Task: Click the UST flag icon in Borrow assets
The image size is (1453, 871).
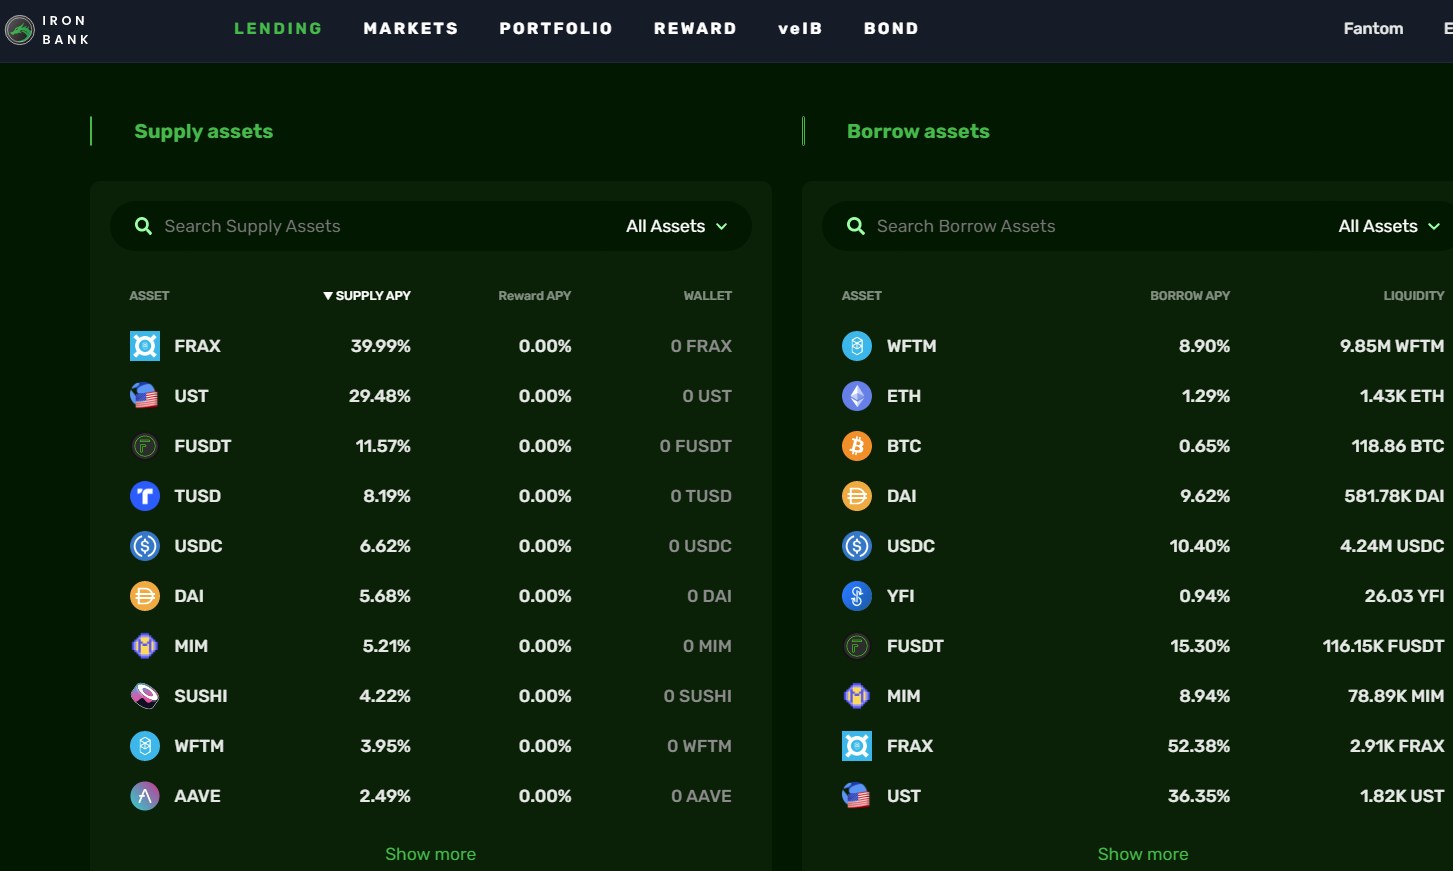Action: 857,796
